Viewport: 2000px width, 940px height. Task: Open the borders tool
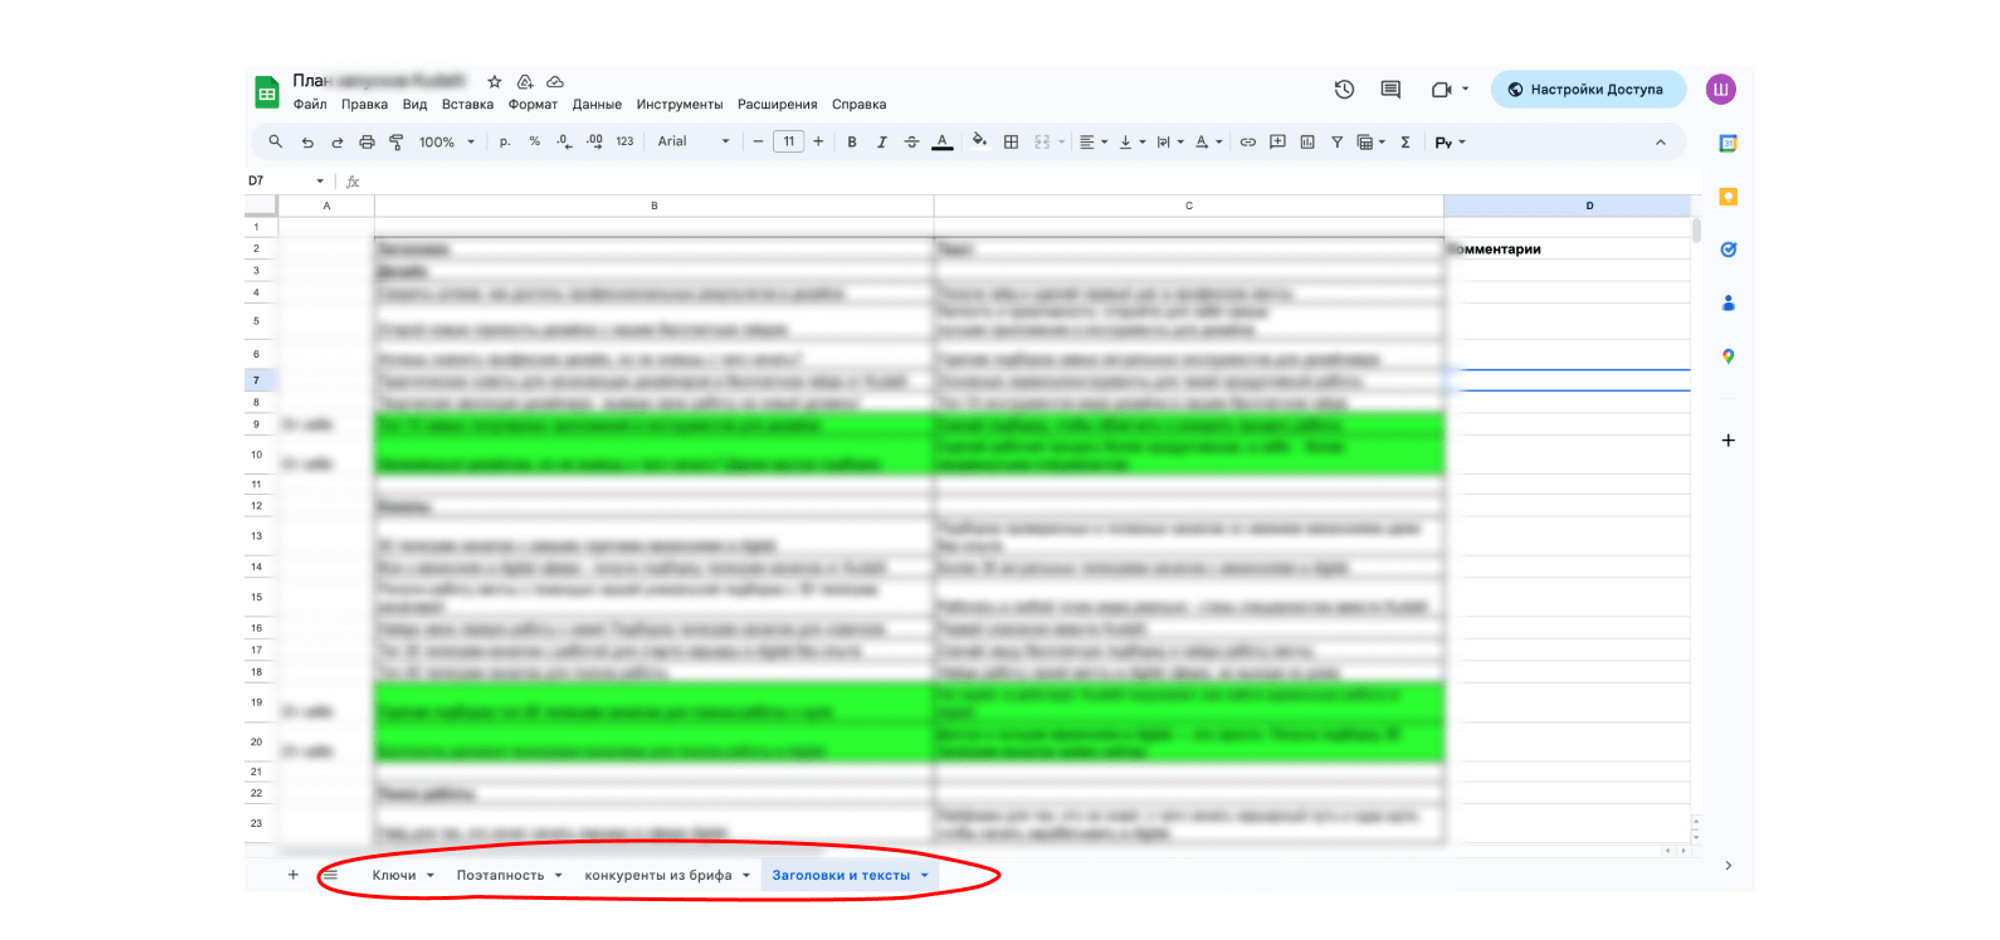pos(1011,142)
